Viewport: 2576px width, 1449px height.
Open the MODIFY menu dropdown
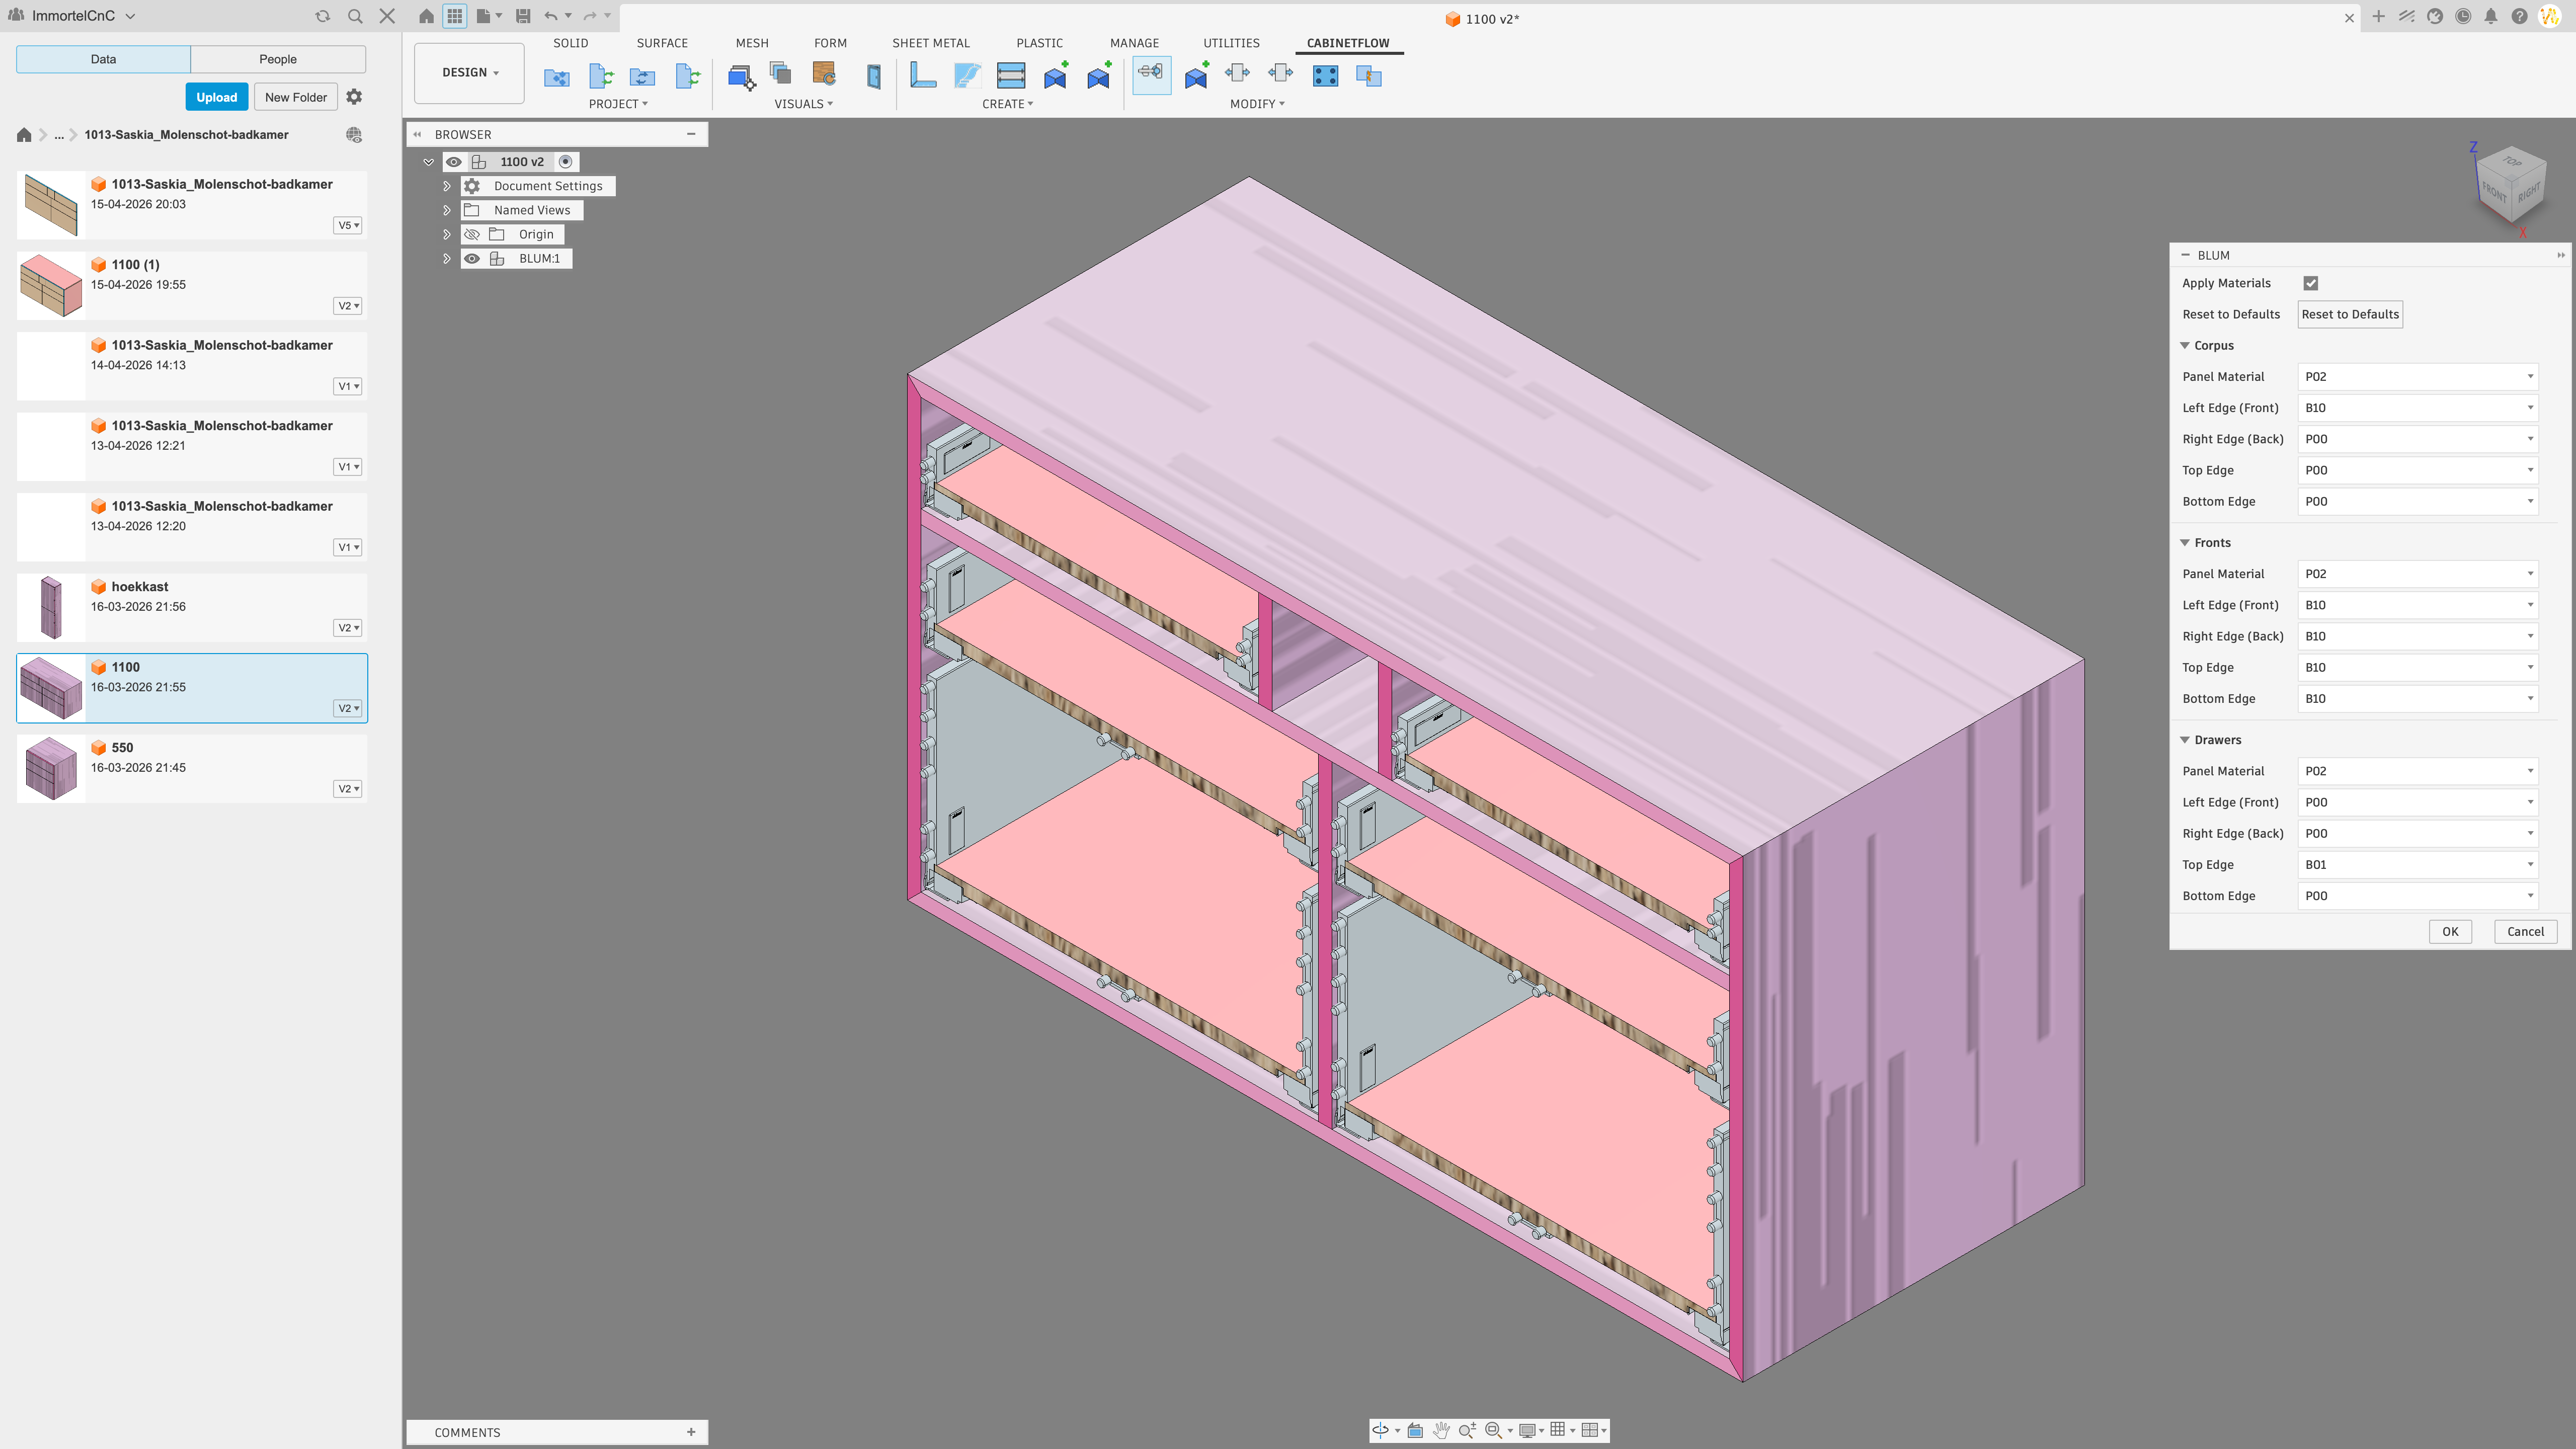pyautogui.click(x=1257, y=104)
